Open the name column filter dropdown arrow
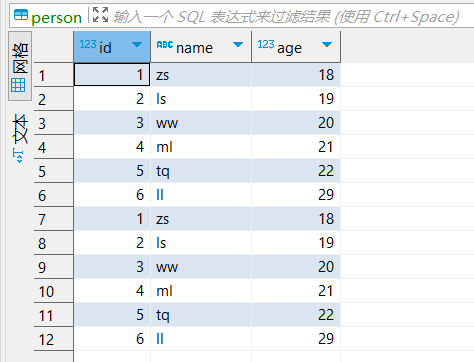Screen dimensions: 474x362 [238, 44]
